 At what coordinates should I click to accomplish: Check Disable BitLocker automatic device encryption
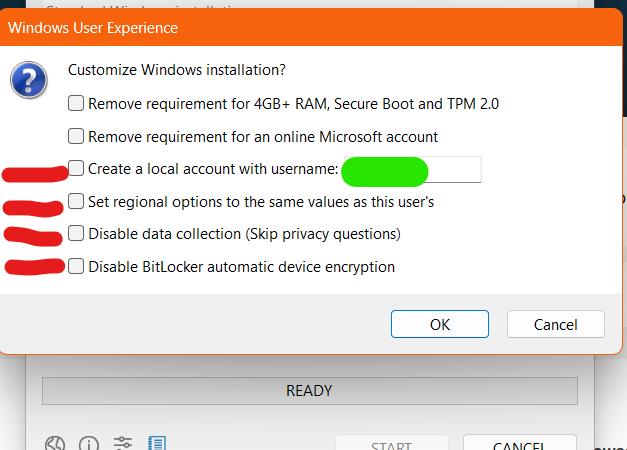coord(76,267)
